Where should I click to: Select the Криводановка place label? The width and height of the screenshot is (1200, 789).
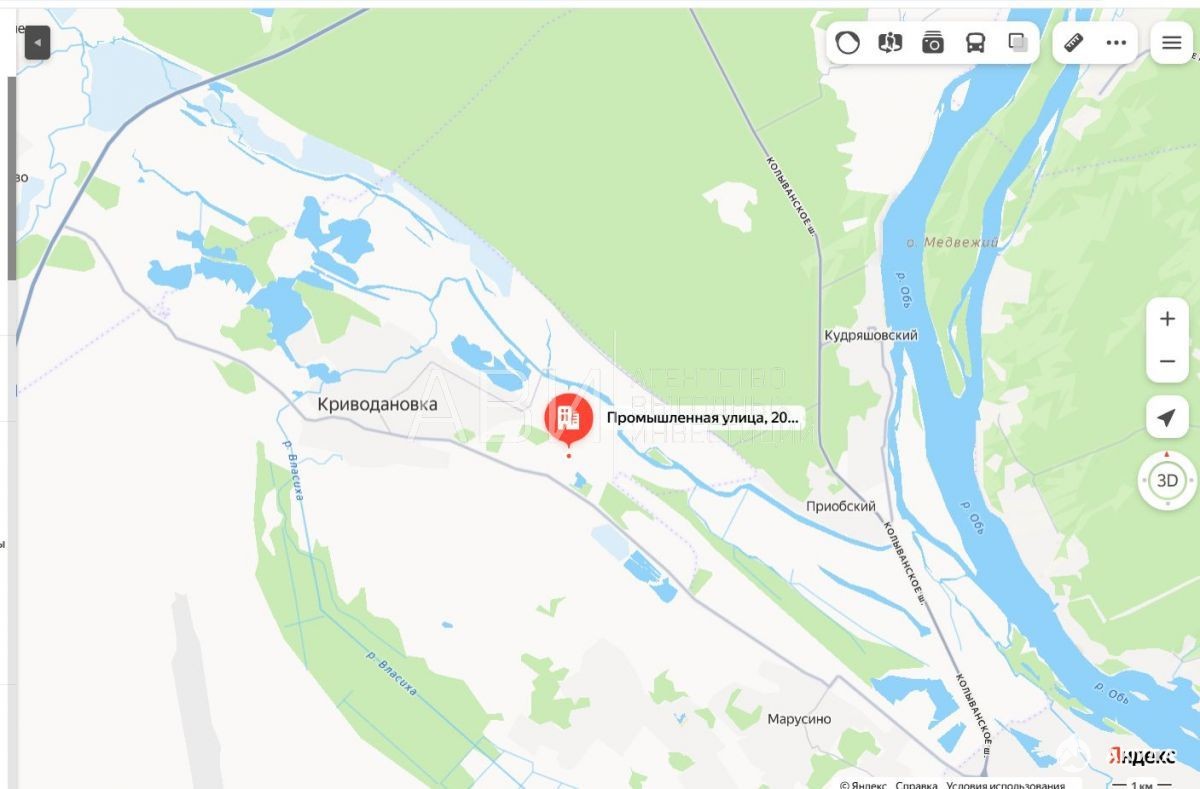377,404
